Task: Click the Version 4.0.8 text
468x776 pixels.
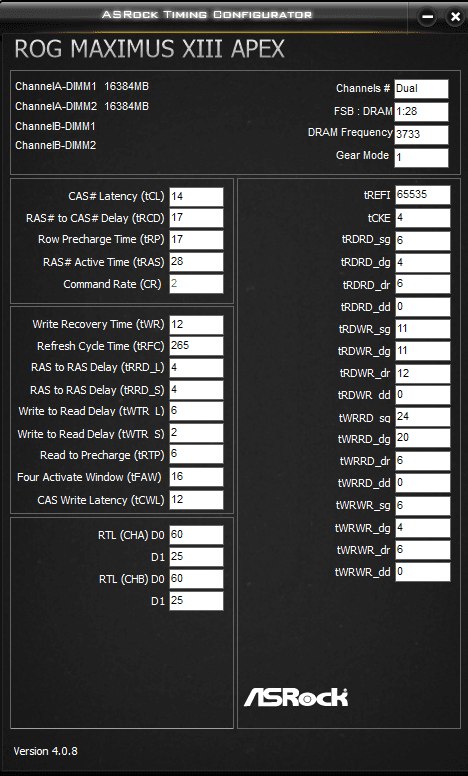Action: click(x=46, y=751)
